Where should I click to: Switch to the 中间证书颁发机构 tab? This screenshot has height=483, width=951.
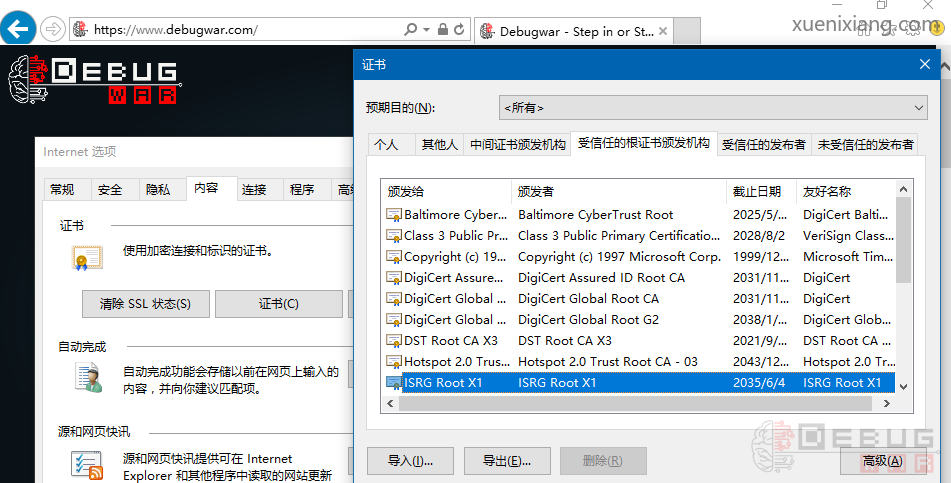(517, 144)
